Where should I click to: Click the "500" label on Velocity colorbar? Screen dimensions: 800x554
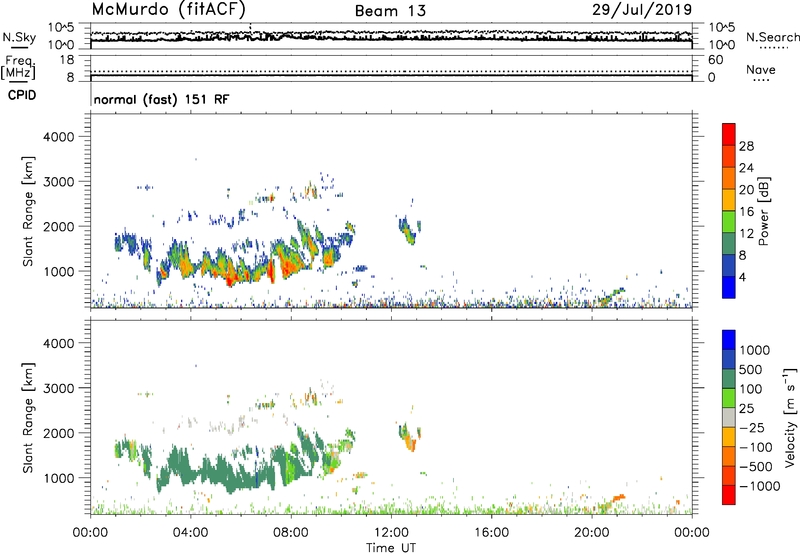[752, 369]
